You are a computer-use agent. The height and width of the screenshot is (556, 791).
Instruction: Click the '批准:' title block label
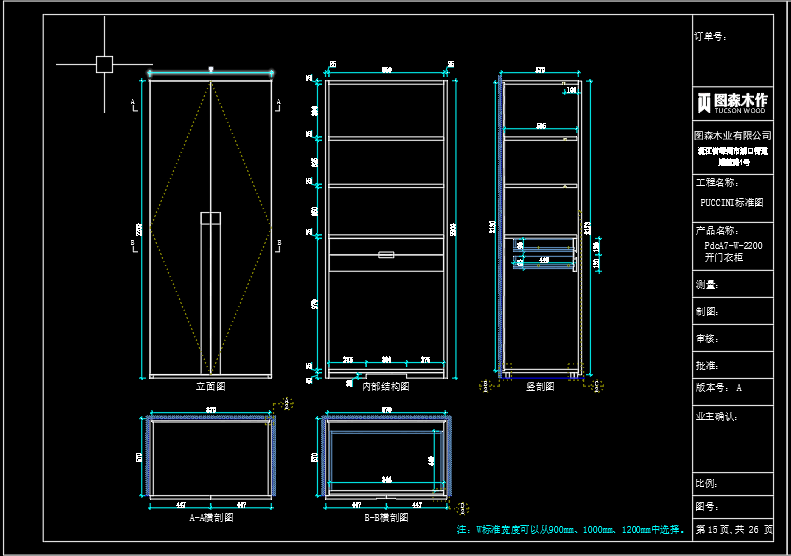707,366
